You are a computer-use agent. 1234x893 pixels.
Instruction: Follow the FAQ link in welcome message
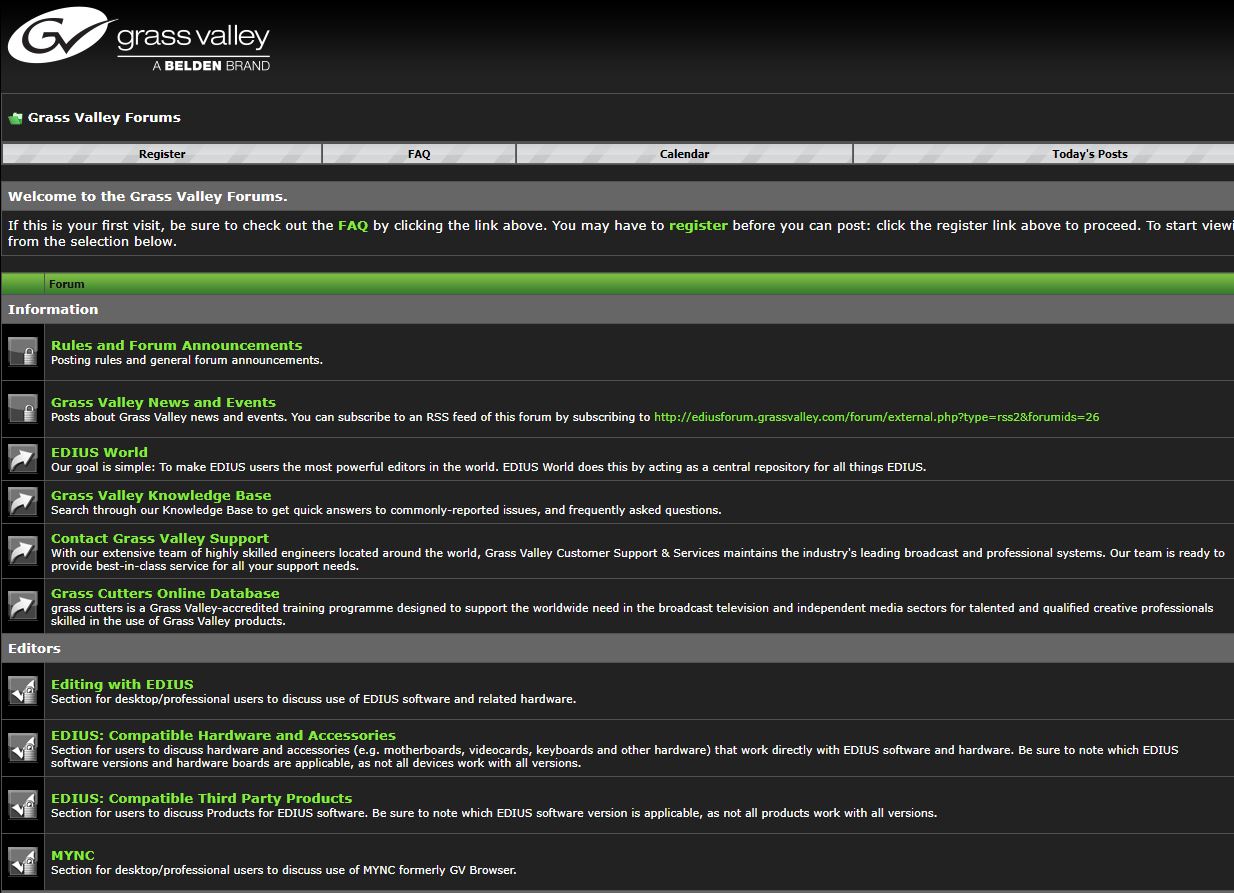click(353, 225)
